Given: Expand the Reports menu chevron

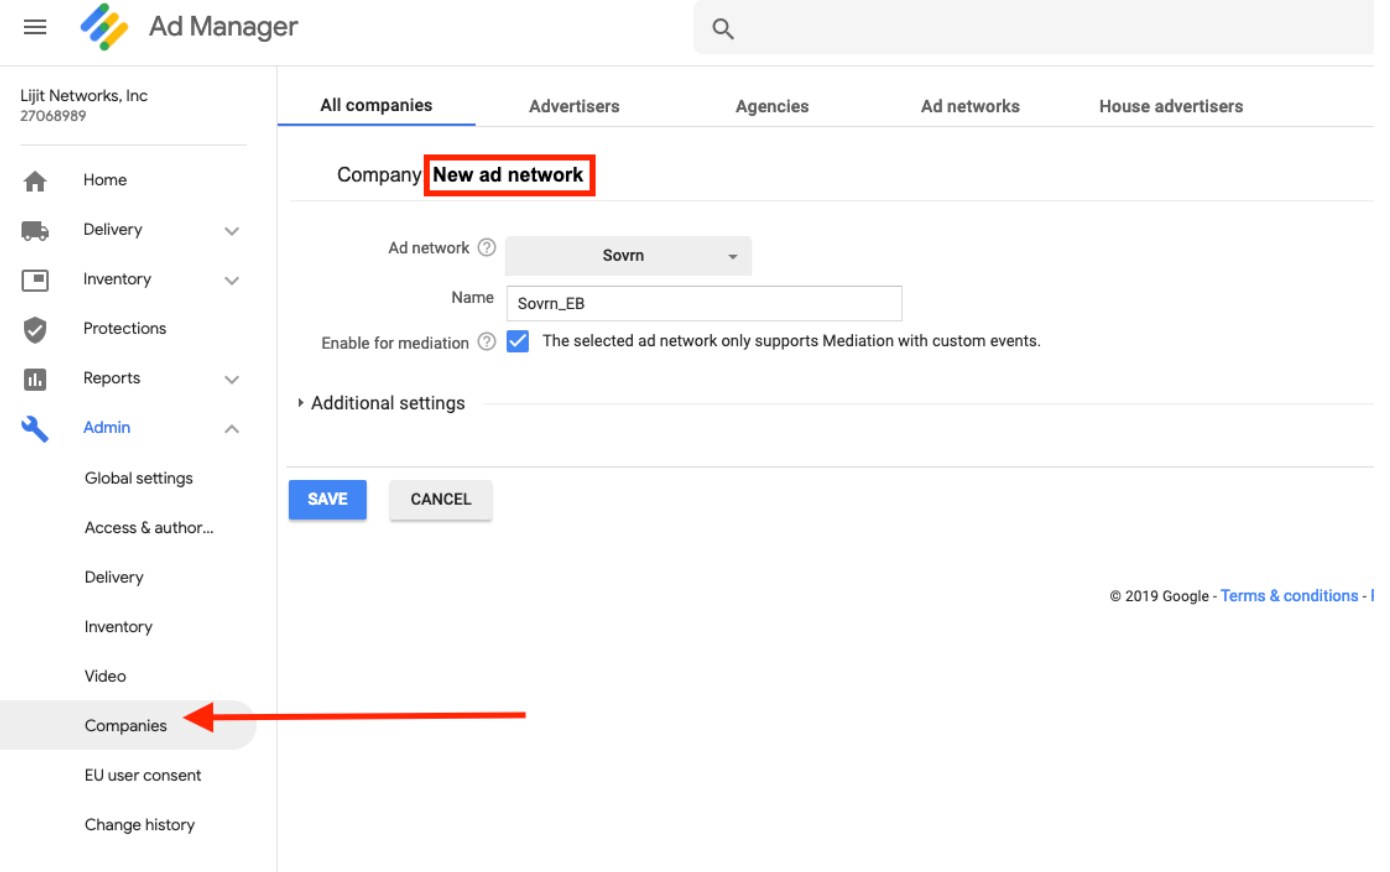Looking at the screenshot, I should (x=232, y=380).
